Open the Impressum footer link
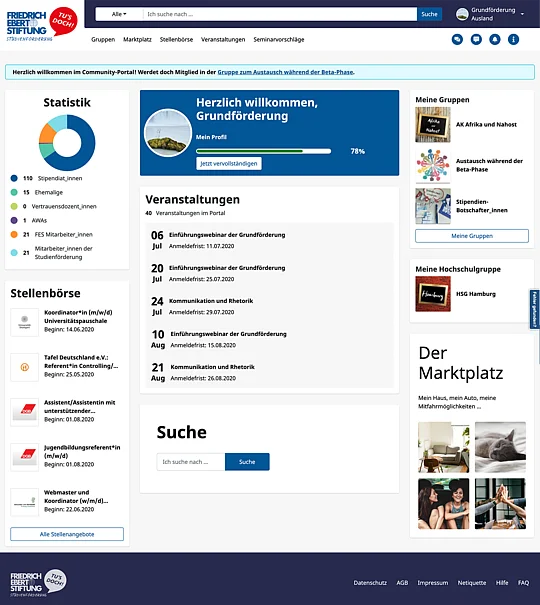The width and height of the screenshot is (540, 605). tap(433, 583)
